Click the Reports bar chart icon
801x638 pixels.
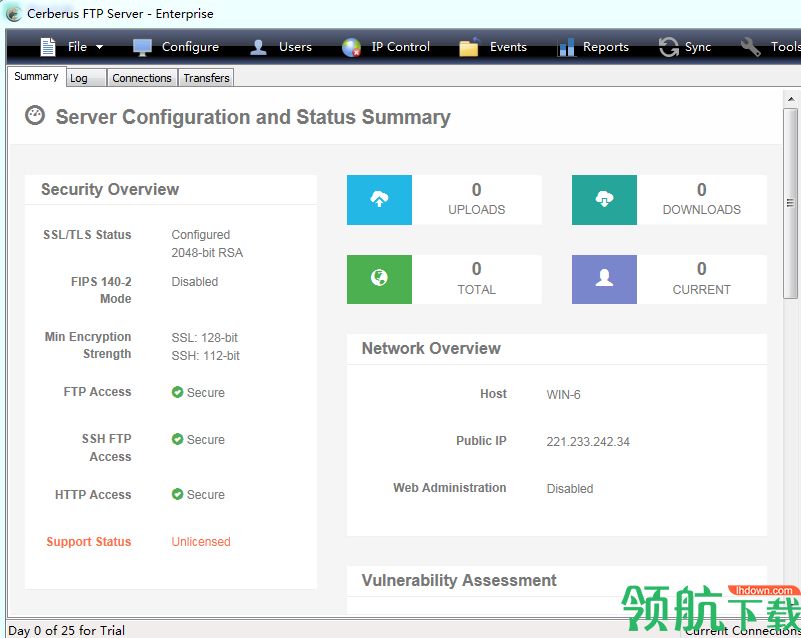point(566,48)
